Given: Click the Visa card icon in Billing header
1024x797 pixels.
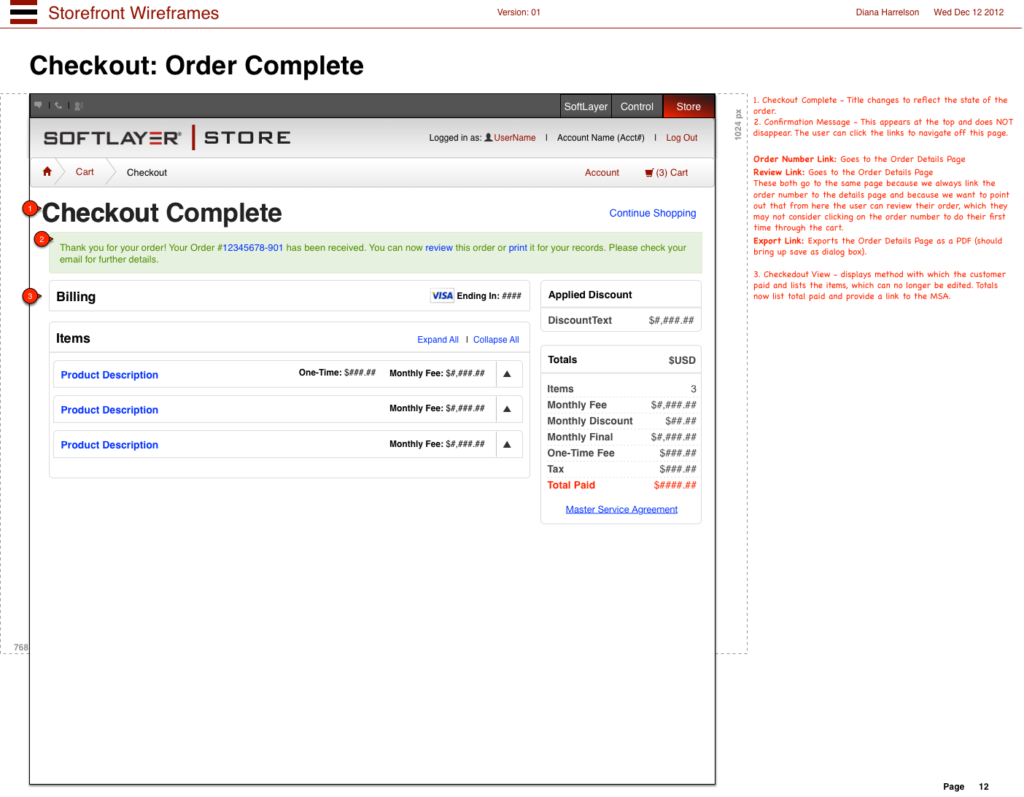Looking at the screenshot, I should (442, 294).
